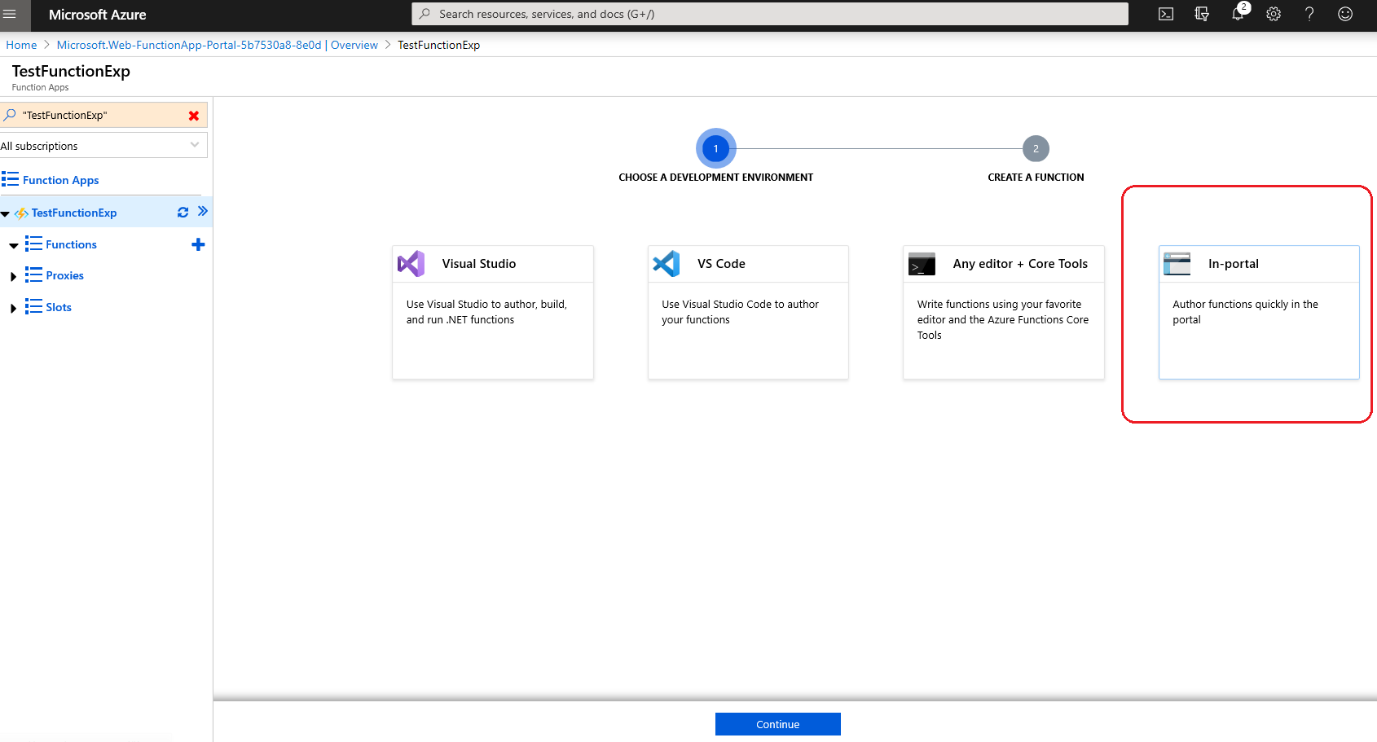Click 'Author functions quickly in the portal' text
Screen dimensions: 1377x742
tap(1245, 312)
